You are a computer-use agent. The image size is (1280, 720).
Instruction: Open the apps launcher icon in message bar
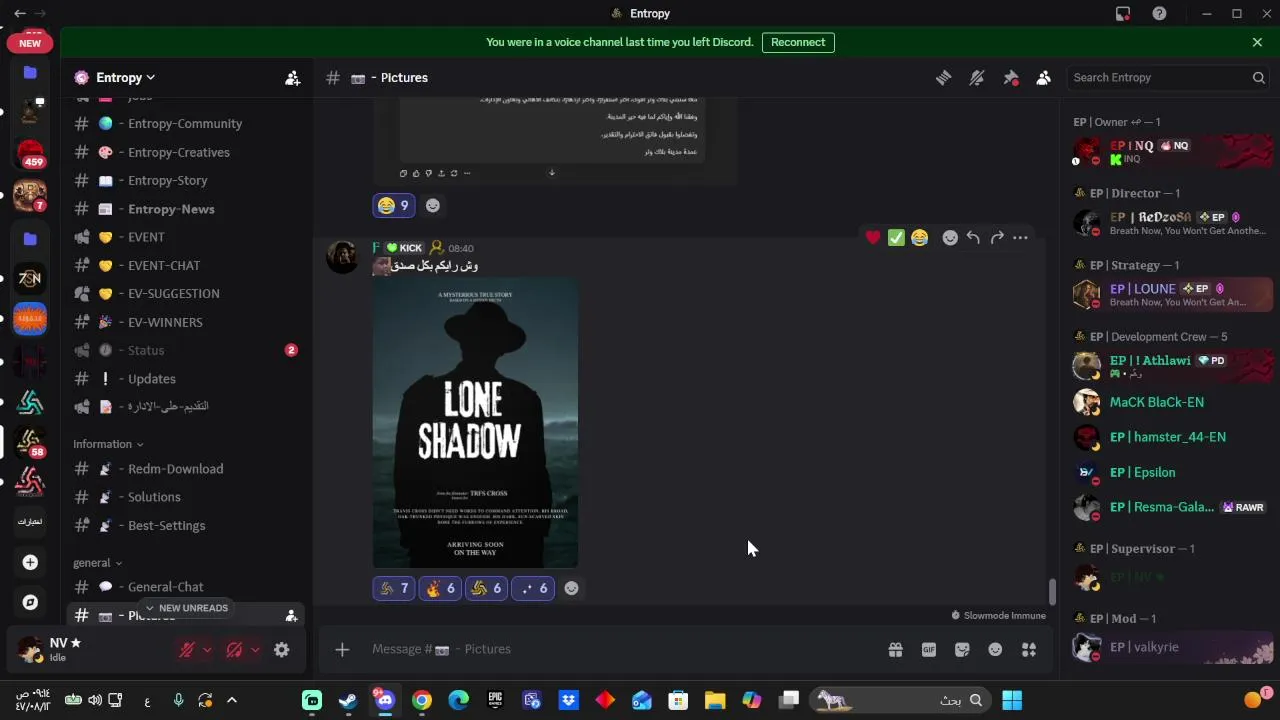[x=1029, y=650]
